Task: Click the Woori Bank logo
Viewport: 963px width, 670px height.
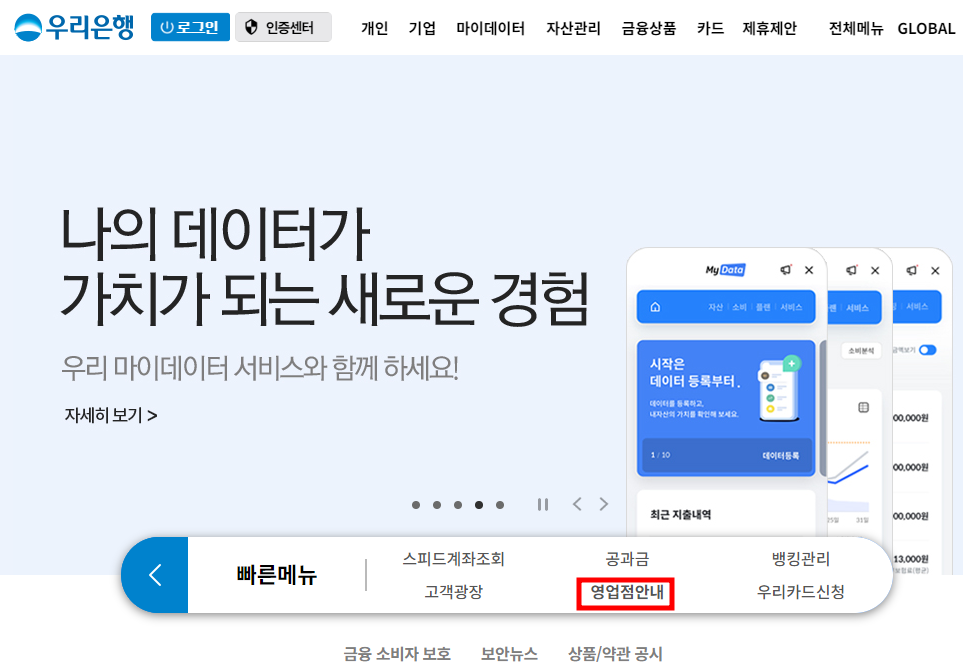Action: [x=75, y=26]
